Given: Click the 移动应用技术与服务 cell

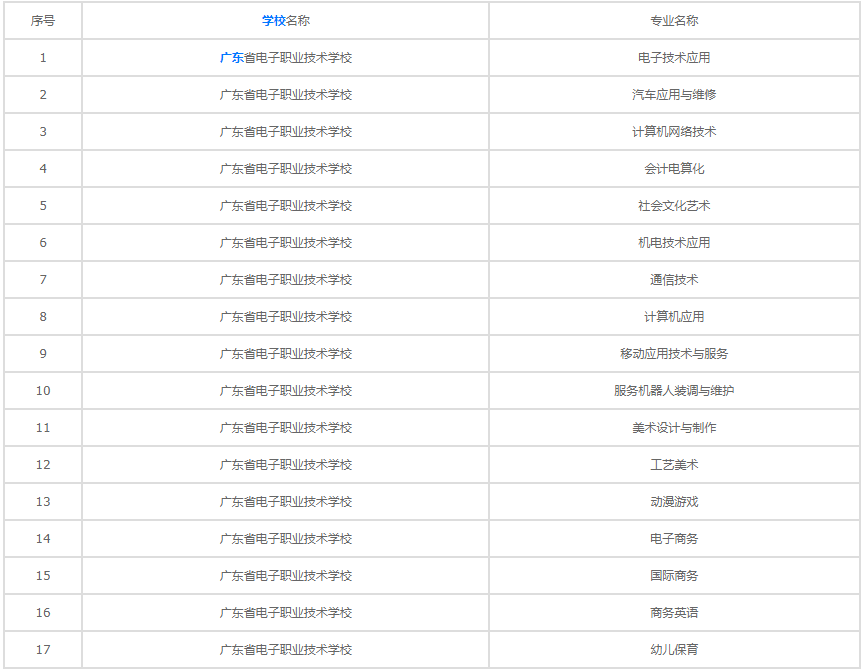Looking at the screenshot, I should 673,354.
